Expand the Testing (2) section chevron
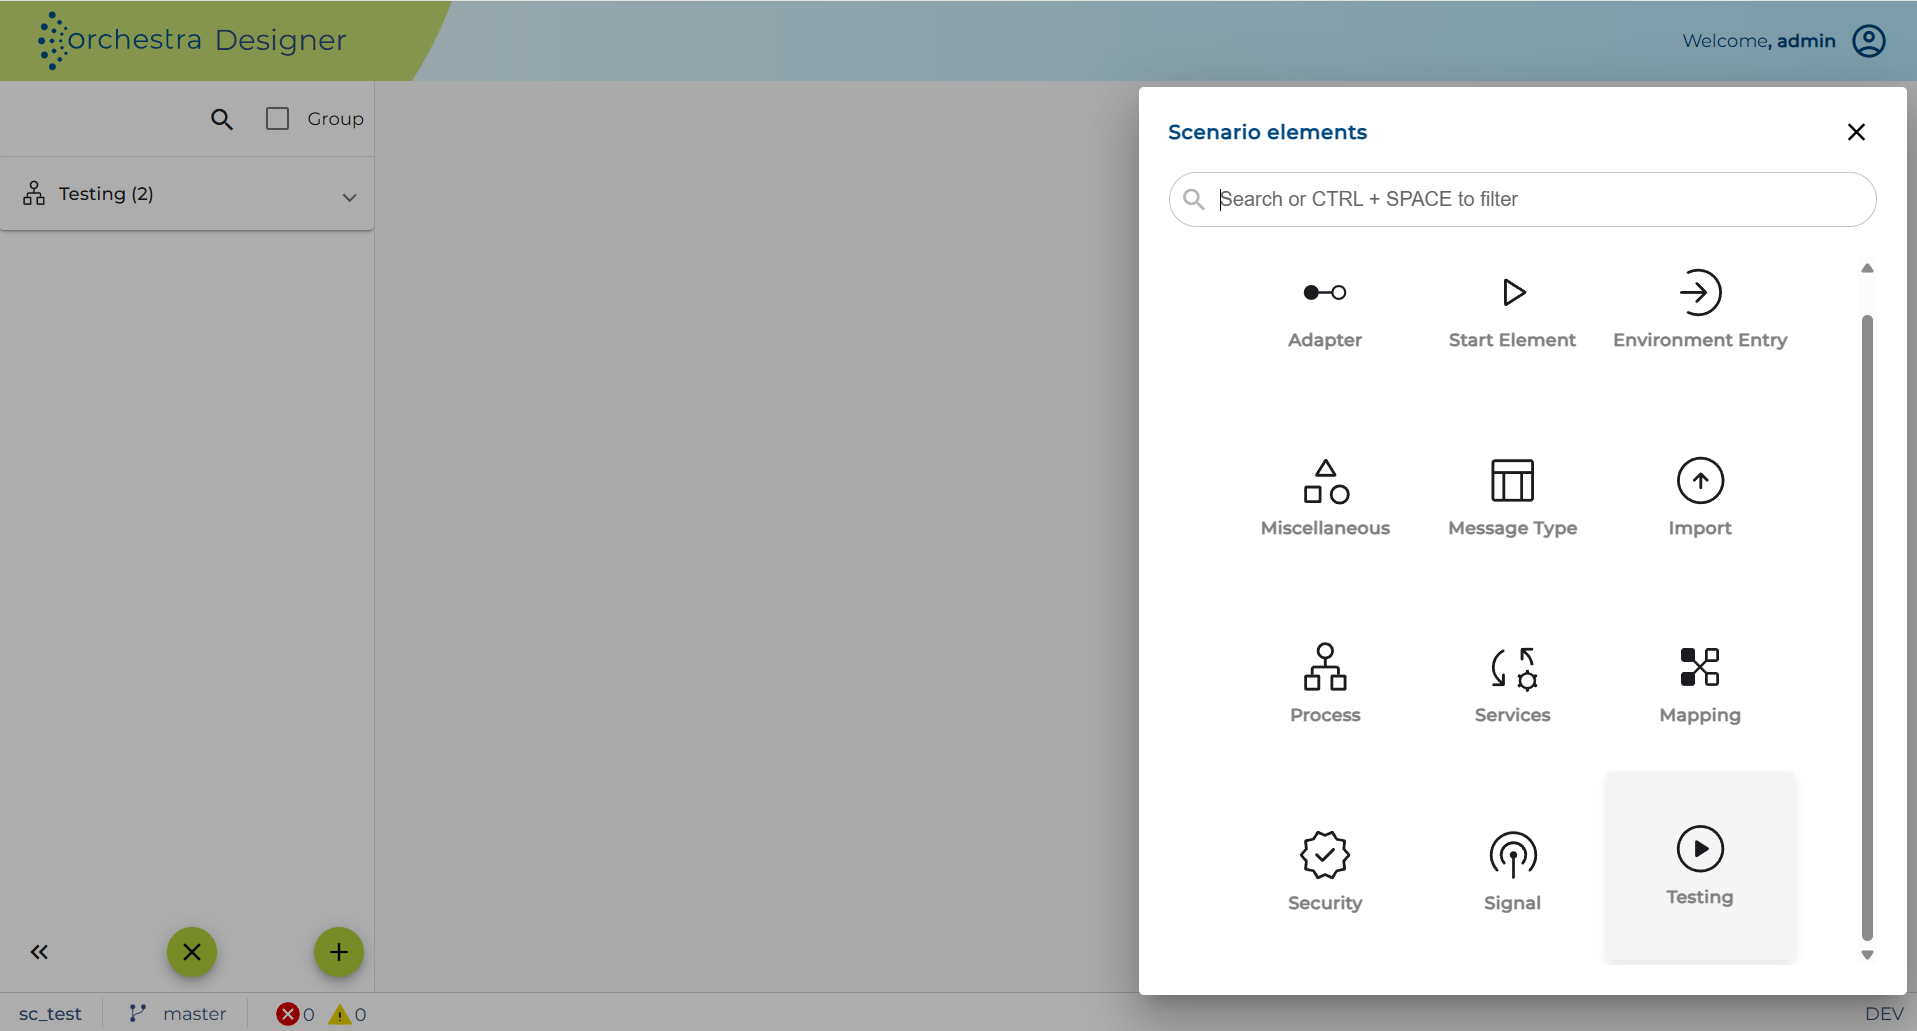The width and height of the screenshot is (1917, 1031). pyautogui.click(x=349, y=197)
